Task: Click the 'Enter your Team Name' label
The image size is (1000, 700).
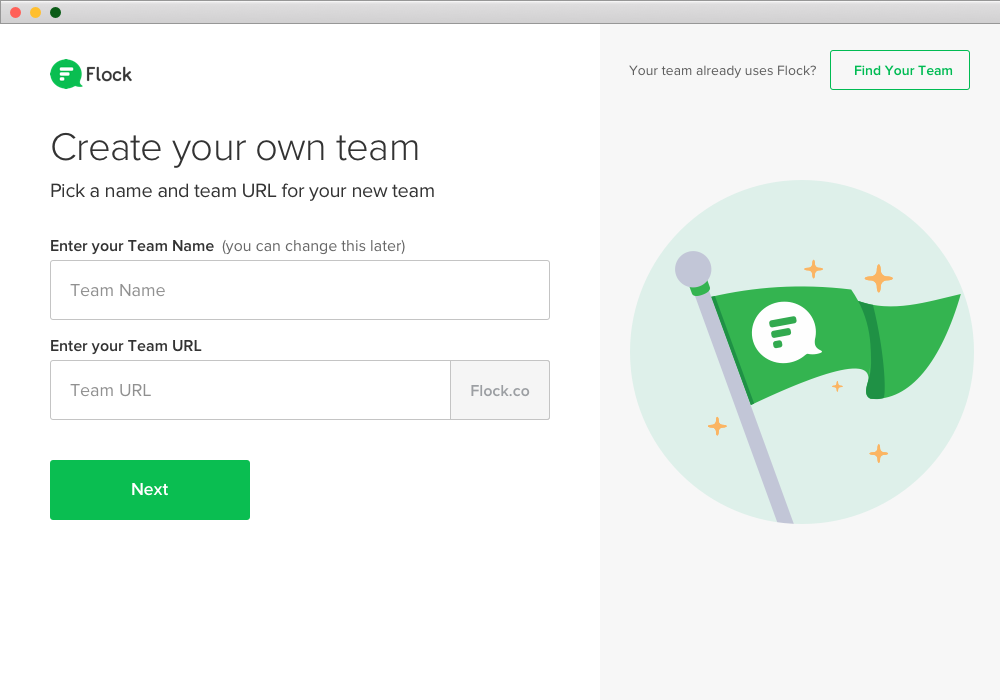Action: [132, 246]
